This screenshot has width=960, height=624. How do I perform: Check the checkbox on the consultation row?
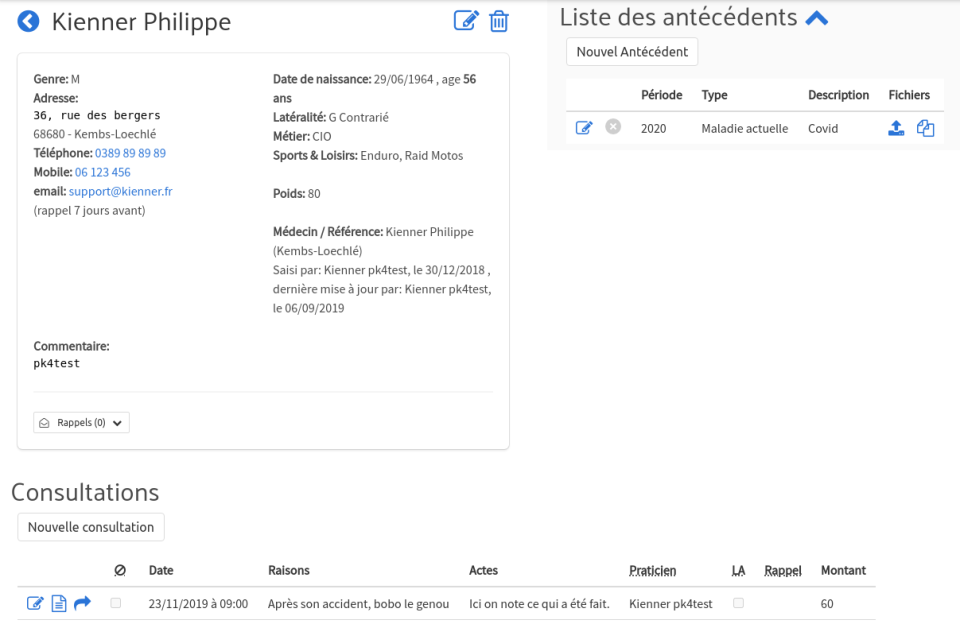[114, 603]
